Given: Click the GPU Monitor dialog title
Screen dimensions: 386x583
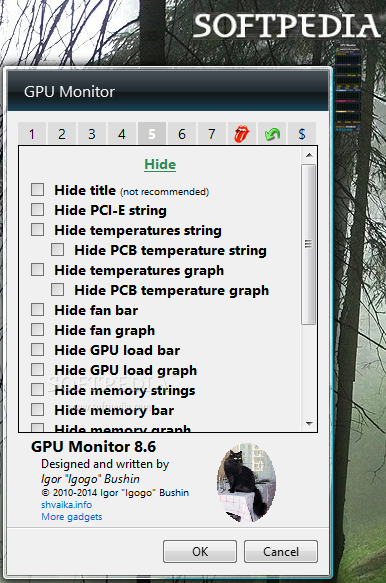Looking at the screenshot, I should (x=70, y=92).
